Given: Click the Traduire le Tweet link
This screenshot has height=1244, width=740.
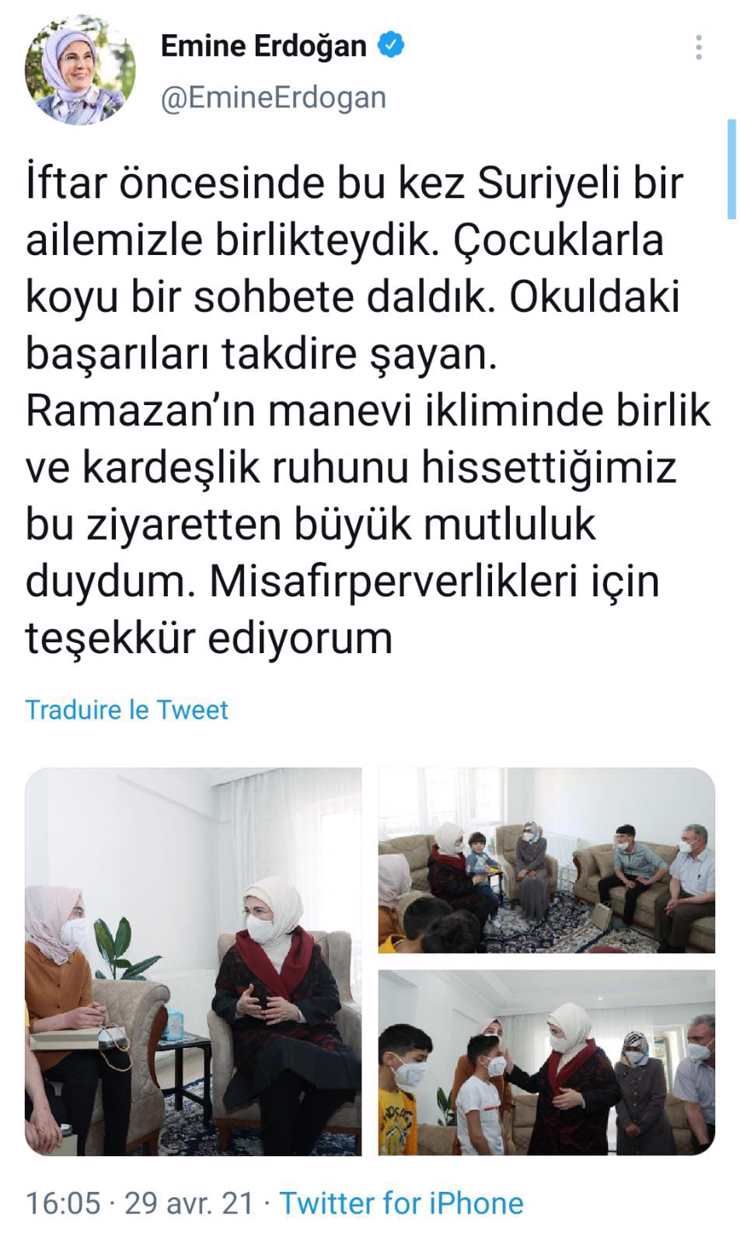Looking at the screenshot, I should pos(126,710).
